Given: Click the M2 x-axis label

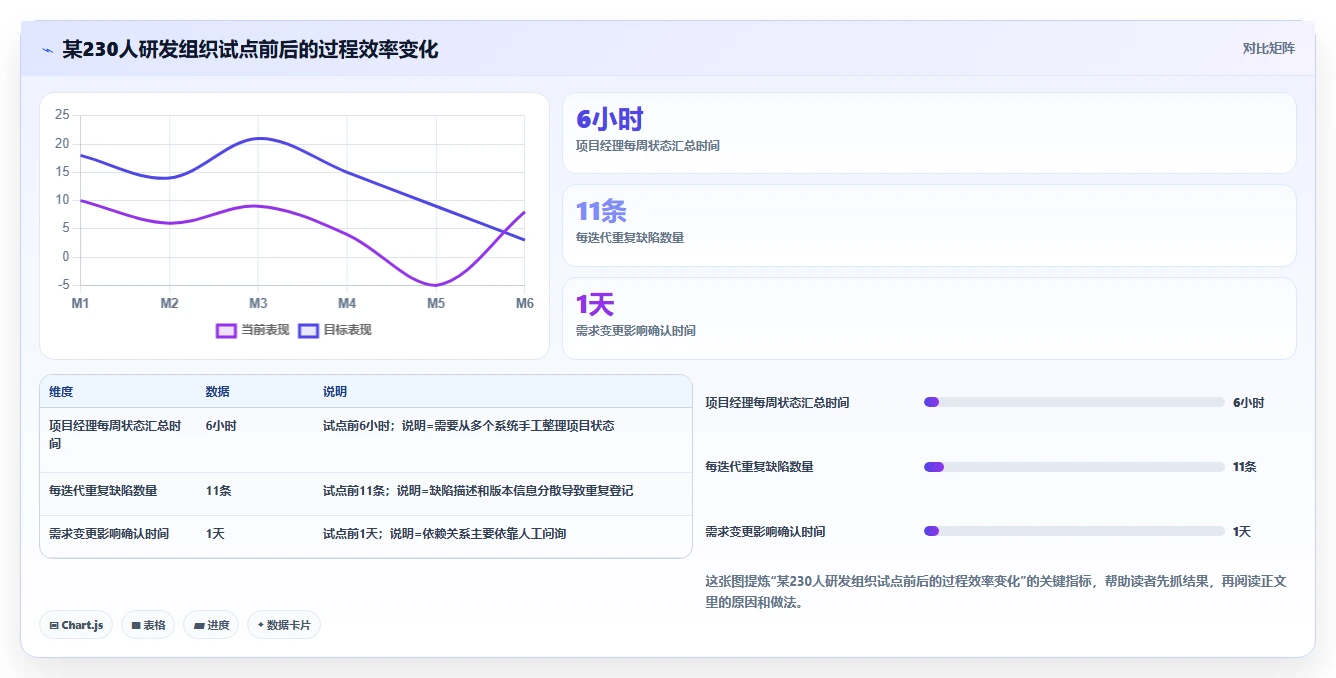Looking at the screenshot, I should tap(169, 303).
